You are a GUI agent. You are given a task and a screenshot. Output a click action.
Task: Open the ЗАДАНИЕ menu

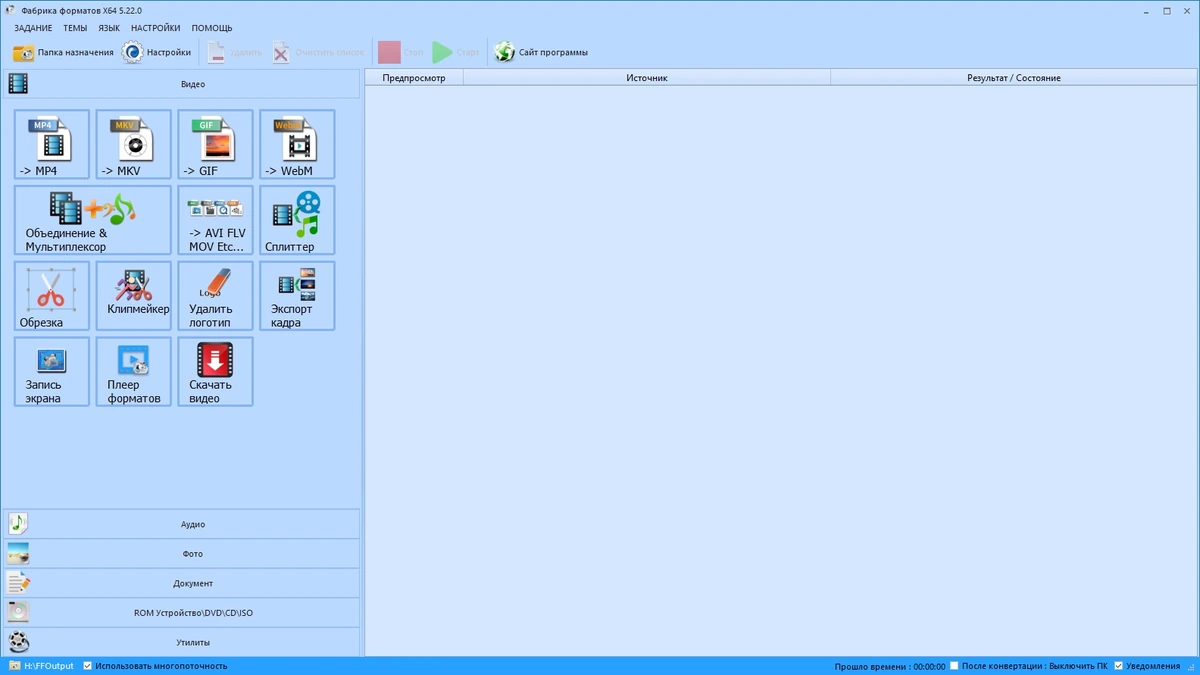pyautogui.click(x=33, y=28)
